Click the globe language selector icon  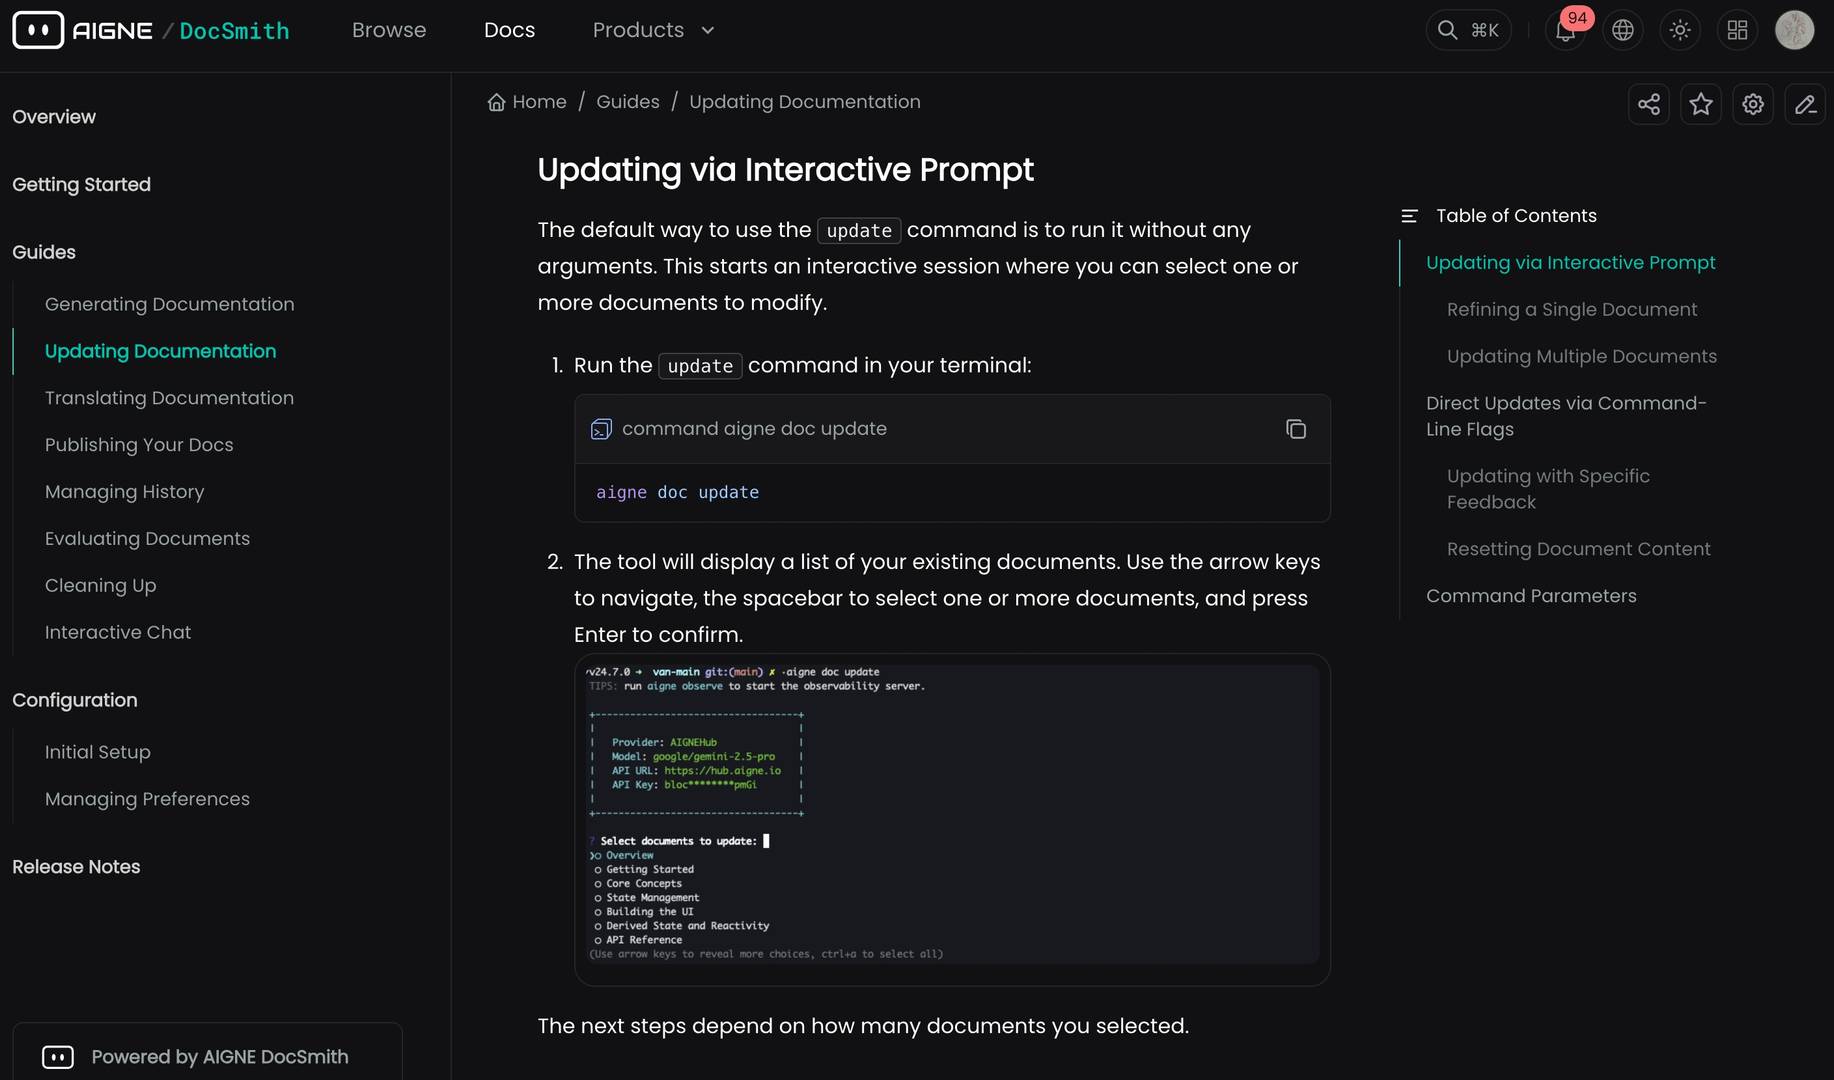[x=1622, y=30]
